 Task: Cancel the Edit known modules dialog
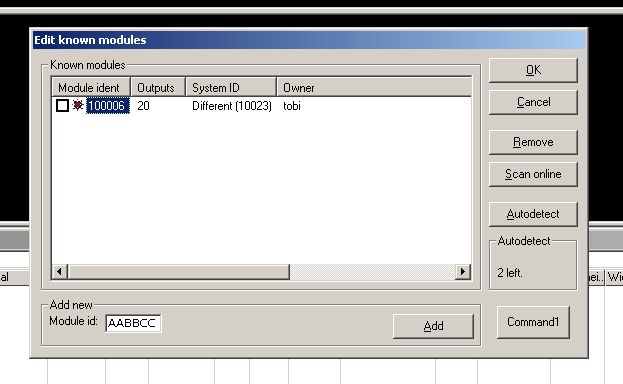point(533,102)
